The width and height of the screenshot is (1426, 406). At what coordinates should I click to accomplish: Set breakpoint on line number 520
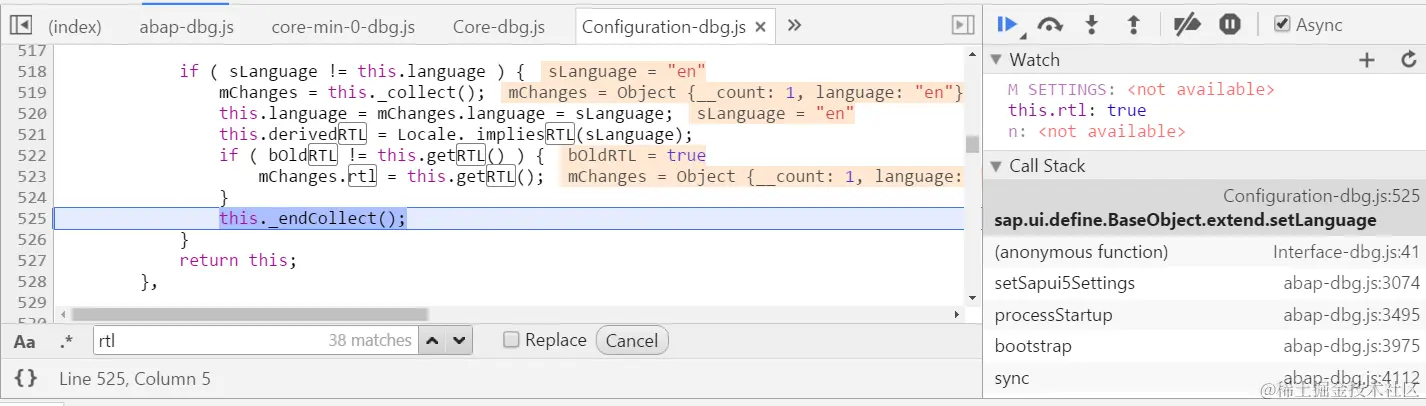pyautogui.click(x=31, y=113)
